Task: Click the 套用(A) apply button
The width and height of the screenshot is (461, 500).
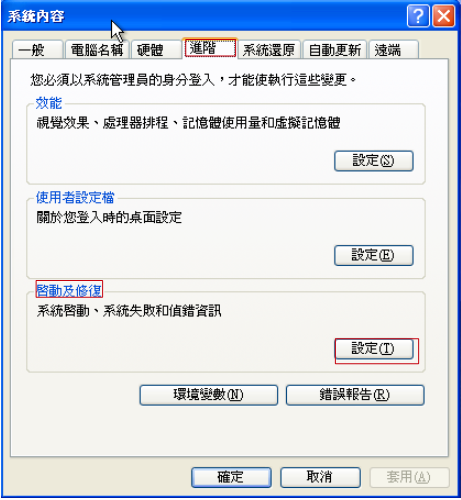Action: point(409,477)
